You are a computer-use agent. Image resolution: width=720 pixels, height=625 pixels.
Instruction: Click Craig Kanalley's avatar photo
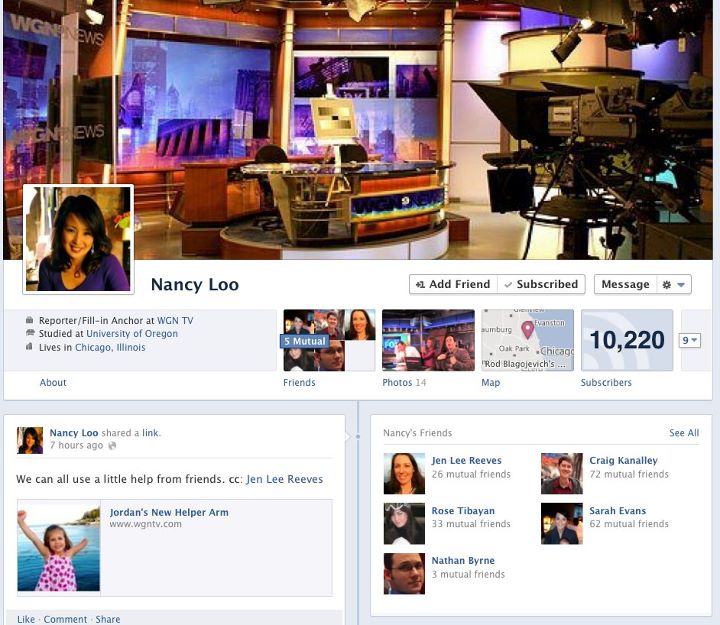point(561,473)
